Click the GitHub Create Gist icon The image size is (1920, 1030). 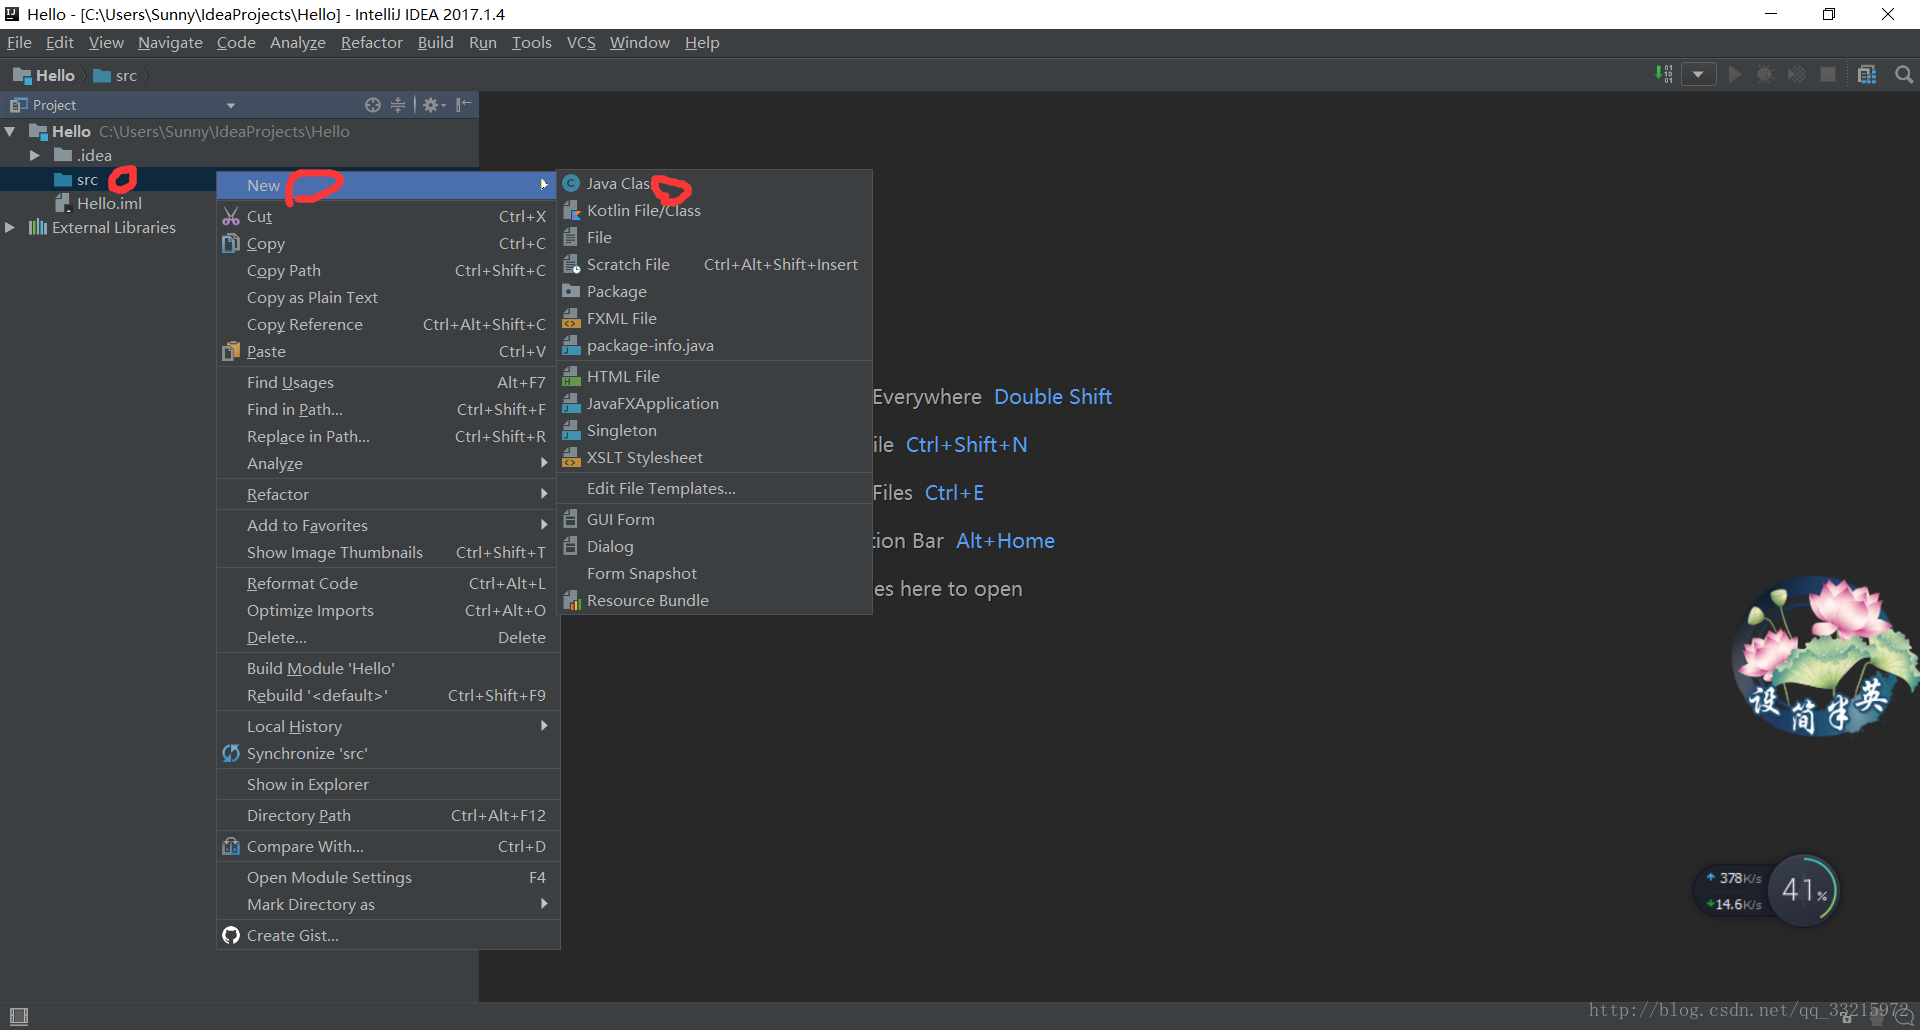coord(231,936)
